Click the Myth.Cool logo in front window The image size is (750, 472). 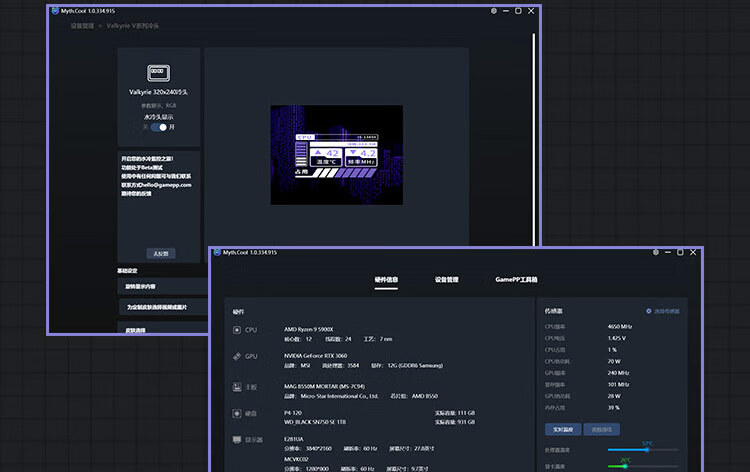click(x=217, y=252)
